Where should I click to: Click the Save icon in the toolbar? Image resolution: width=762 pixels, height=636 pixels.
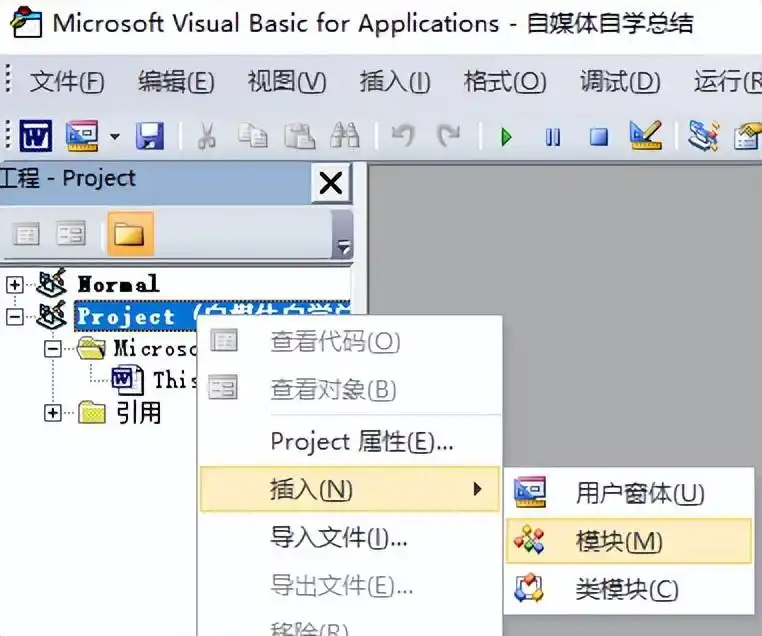pos(150,135)
